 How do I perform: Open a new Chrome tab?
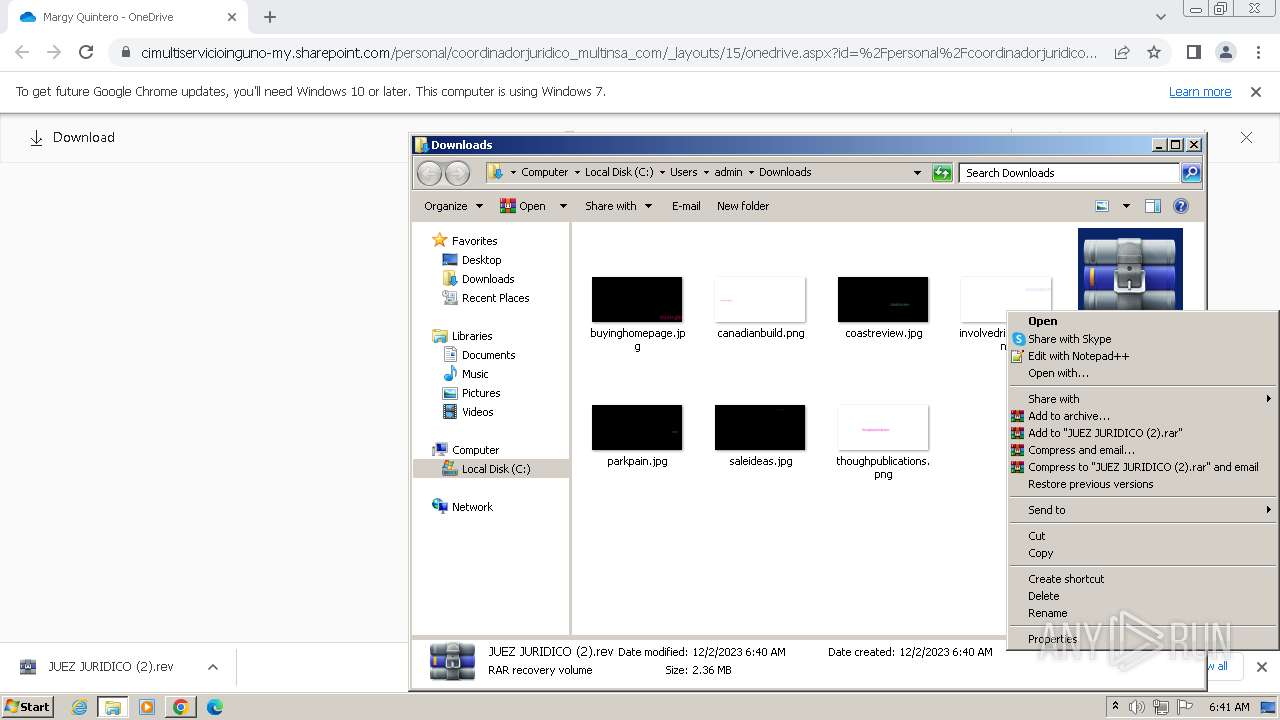(x=270, y=17)
